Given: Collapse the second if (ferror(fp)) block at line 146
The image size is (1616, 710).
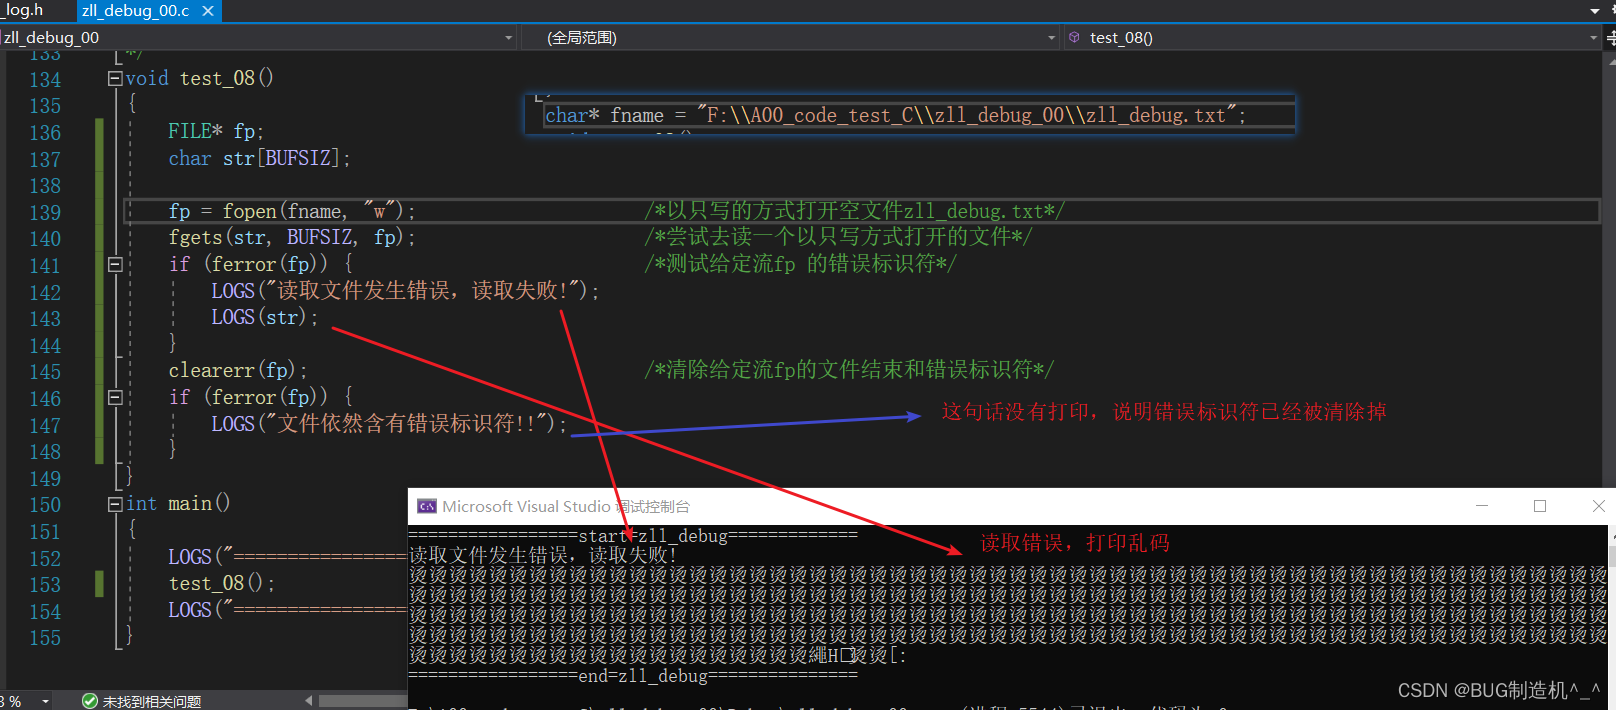Looking at the screenshot, I should (x=115, y=397).
